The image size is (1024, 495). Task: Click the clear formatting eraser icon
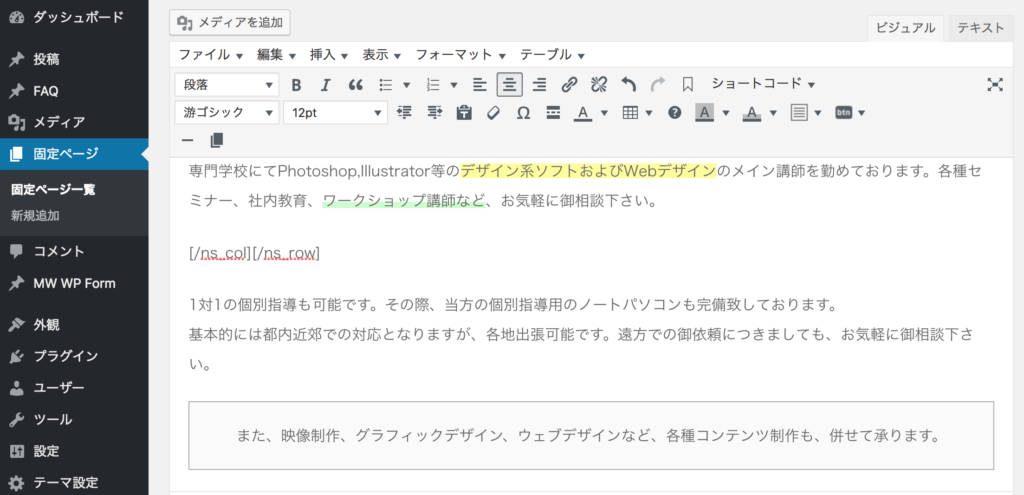click(493, 113)
